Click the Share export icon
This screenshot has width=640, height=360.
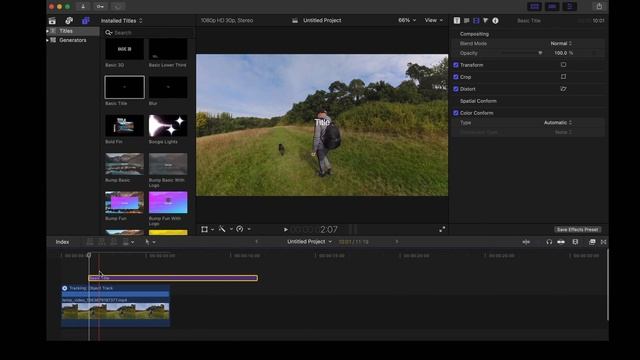[x=599, y=7]
